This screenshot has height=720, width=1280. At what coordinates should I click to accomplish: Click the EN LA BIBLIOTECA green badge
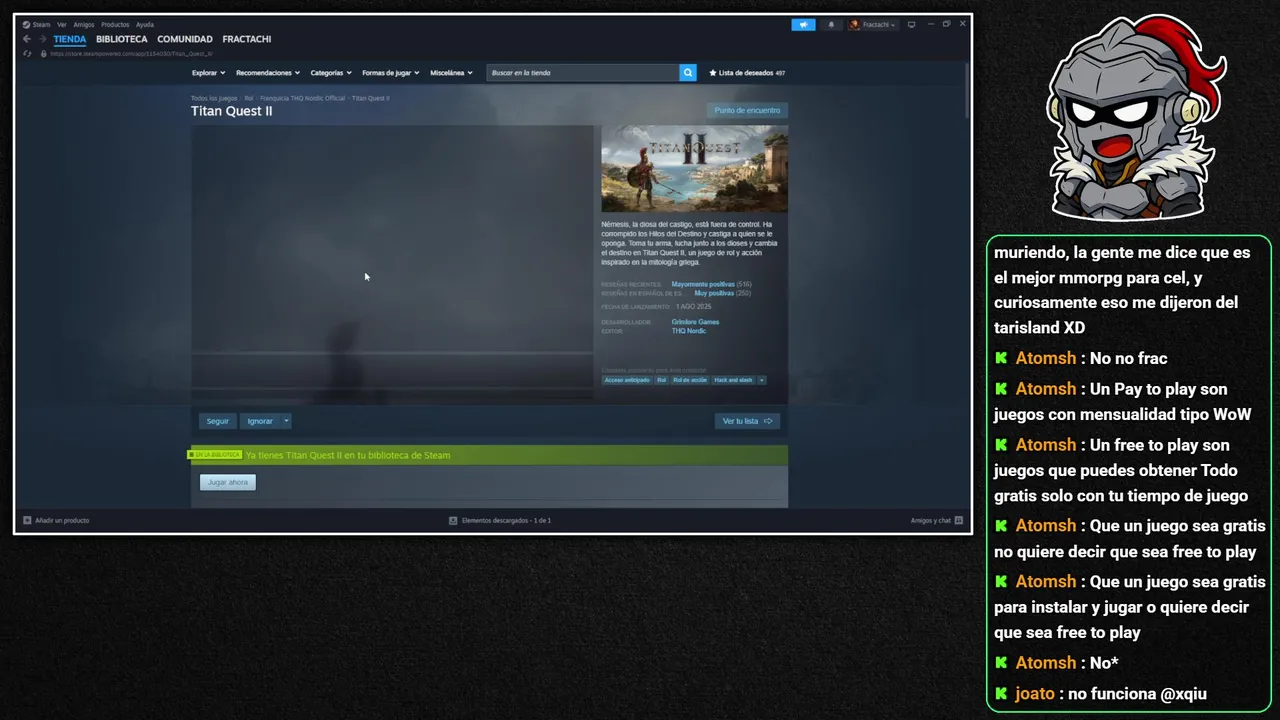pyautogui.click(x=215, y=455)
